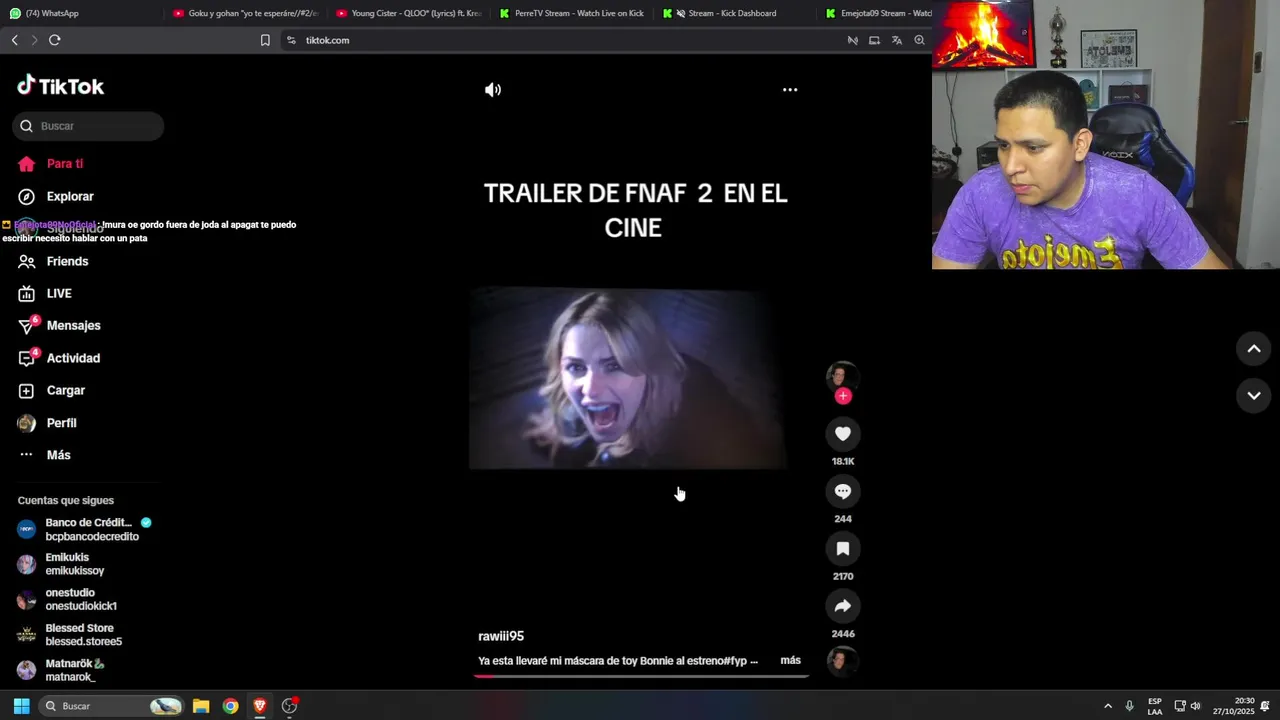Image resolution: width=1280 pixels, height=720 pixels.
Task: Click the taskbar Buscar search box
Action: coord(112,706)
